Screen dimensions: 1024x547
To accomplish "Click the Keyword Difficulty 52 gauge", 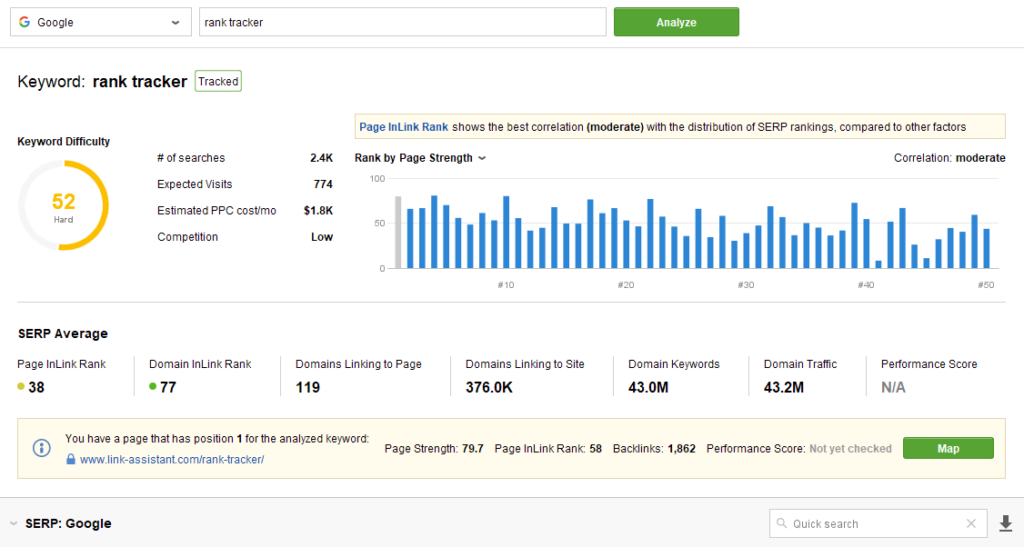I will coord(63,204).
